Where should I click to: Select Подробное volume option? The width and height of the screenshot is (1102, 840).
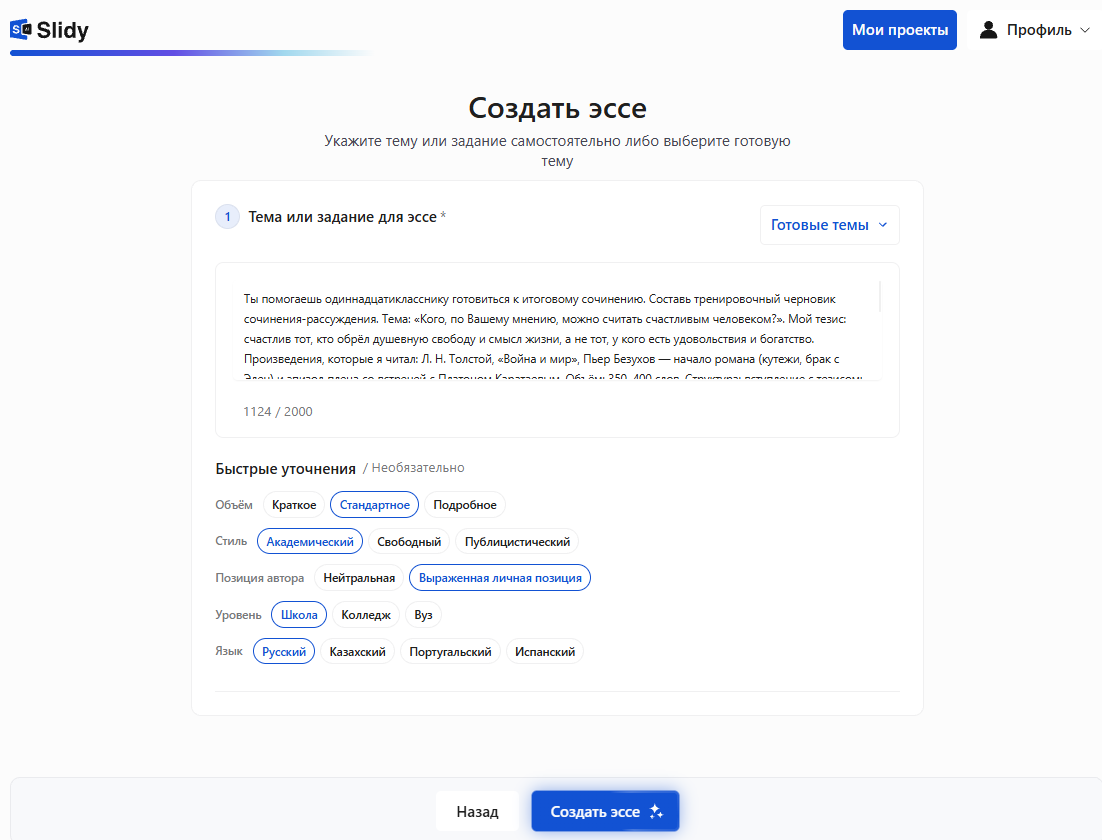tap(465, 505)
